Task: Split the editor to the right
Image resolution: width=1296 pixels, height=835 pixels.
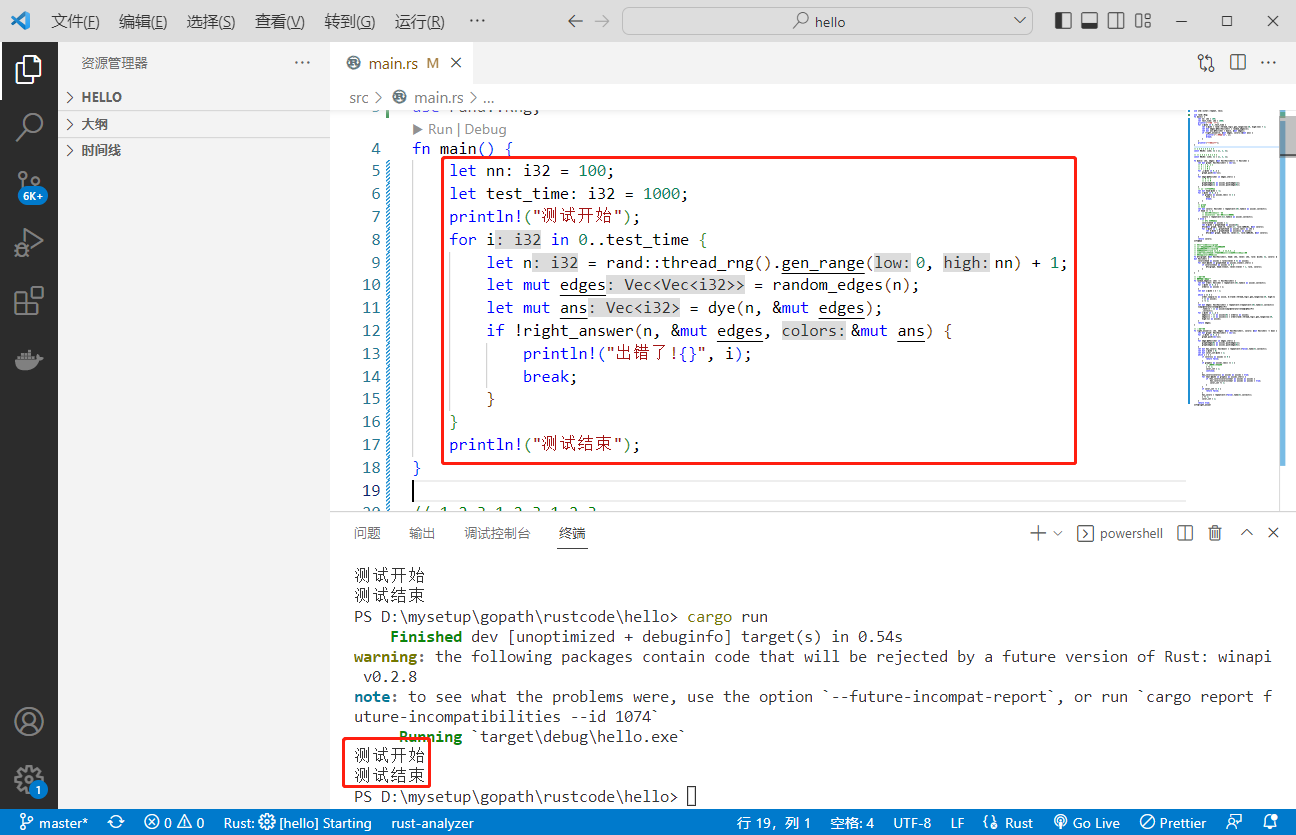Action: pyautogui.click(x=1238, y=62)
